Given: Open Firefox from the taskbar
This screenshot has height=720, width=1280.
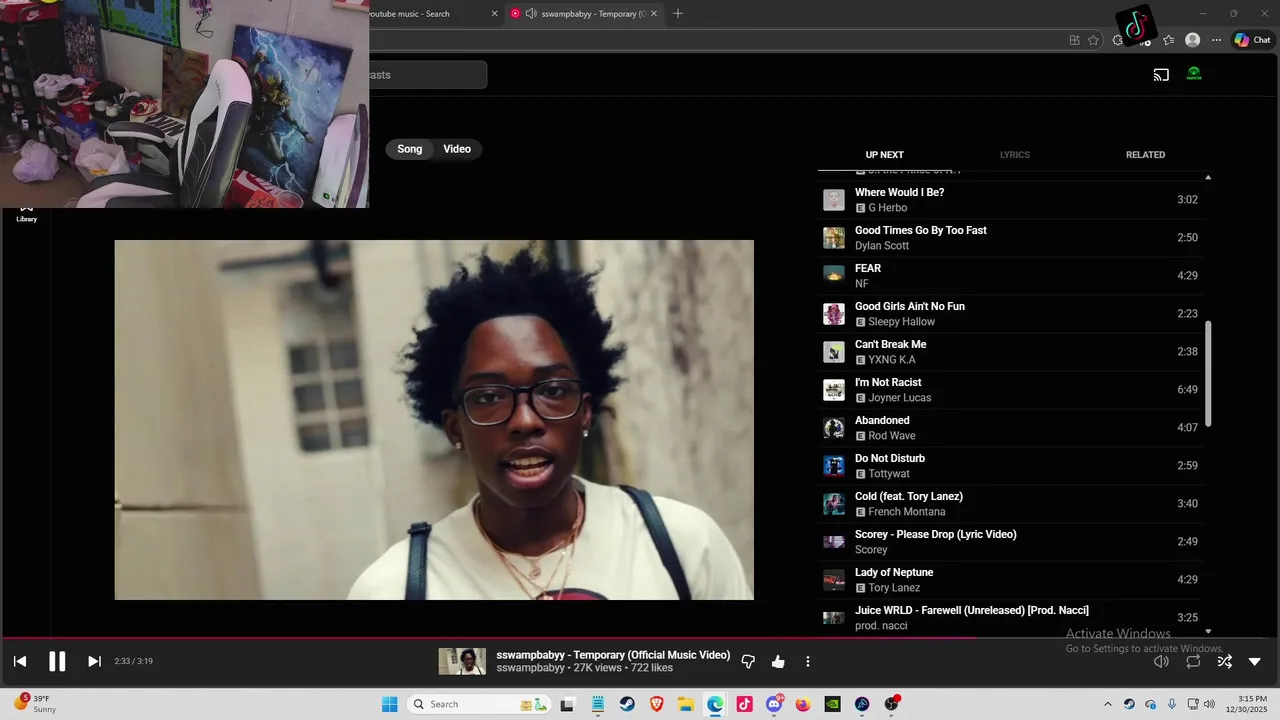Looking at the screenshot, I should coord(803,704).
